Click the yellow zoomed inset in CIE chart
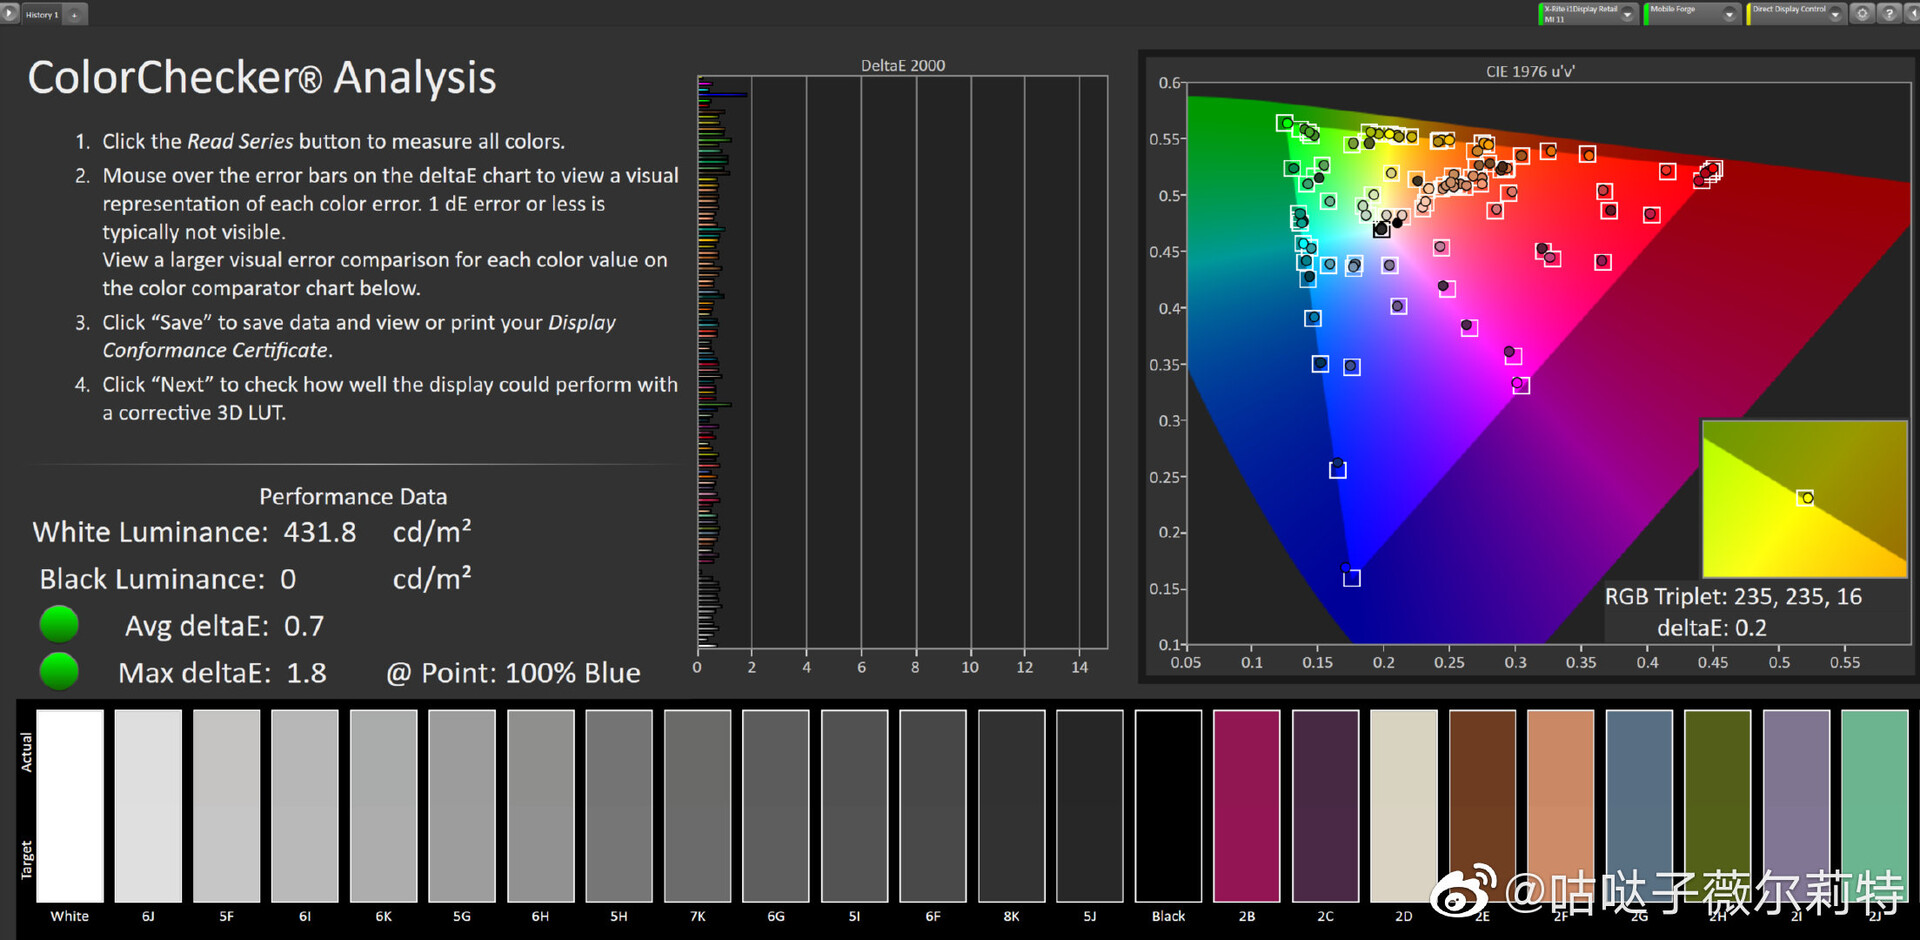The height and width of the screenshot is (940, 1920). (1805, 499)
